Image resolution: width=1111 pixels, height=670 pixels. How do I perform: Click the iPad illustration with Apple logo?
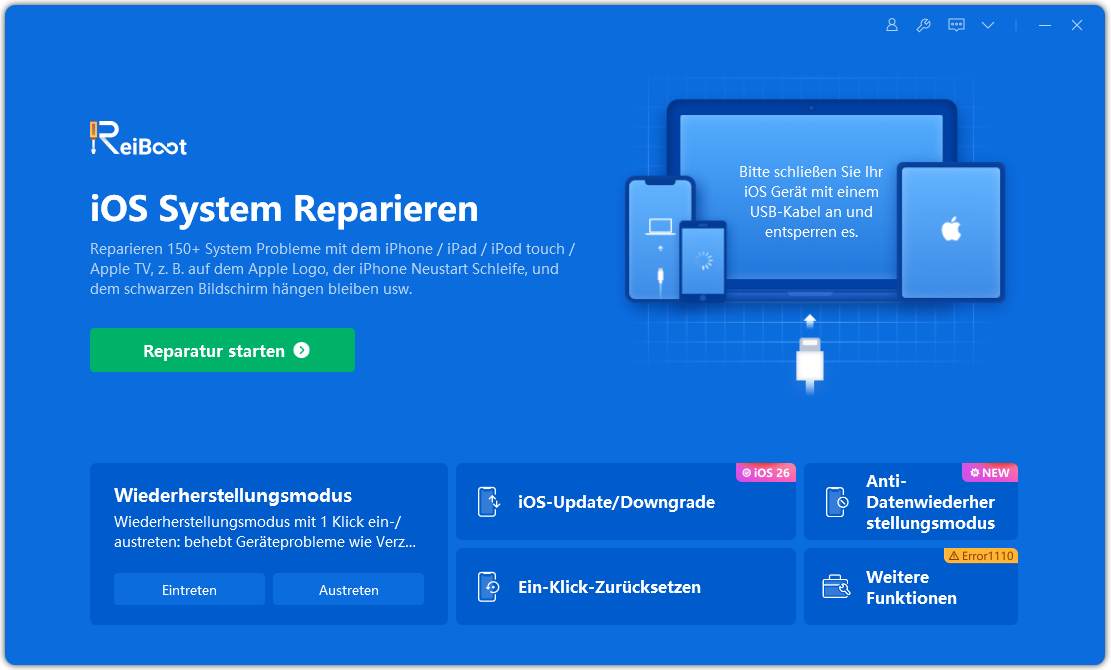pos(950,231)
